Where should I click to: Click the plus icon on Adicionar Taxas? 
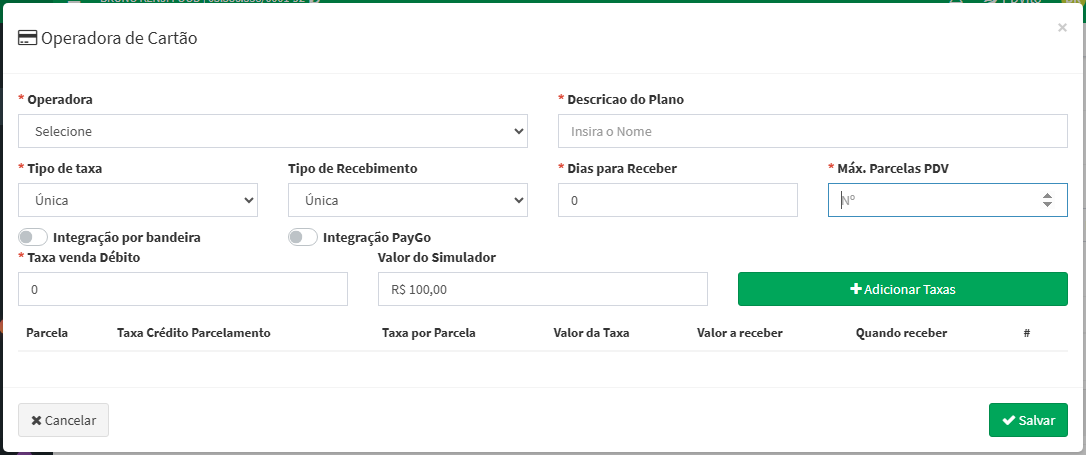tap(855, 289)
